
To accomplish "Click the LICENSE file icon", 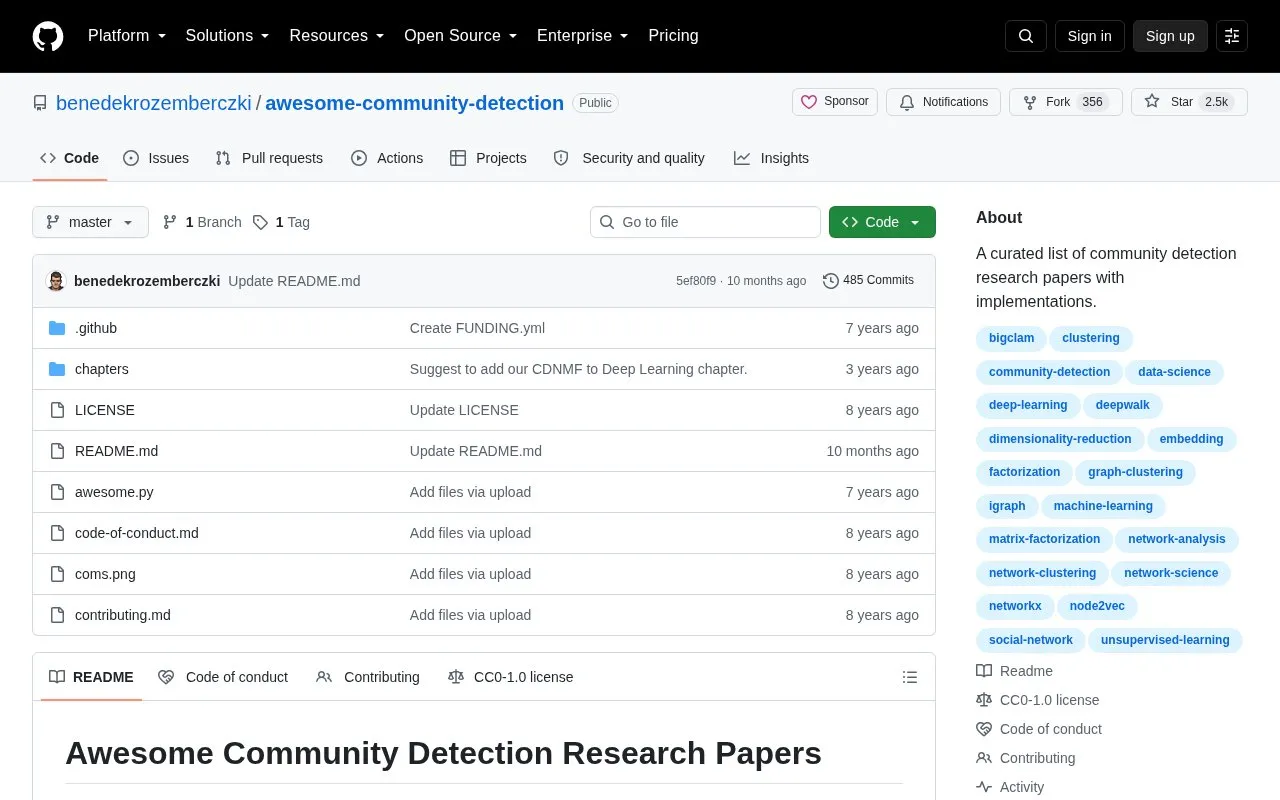I will pos(57,410).
